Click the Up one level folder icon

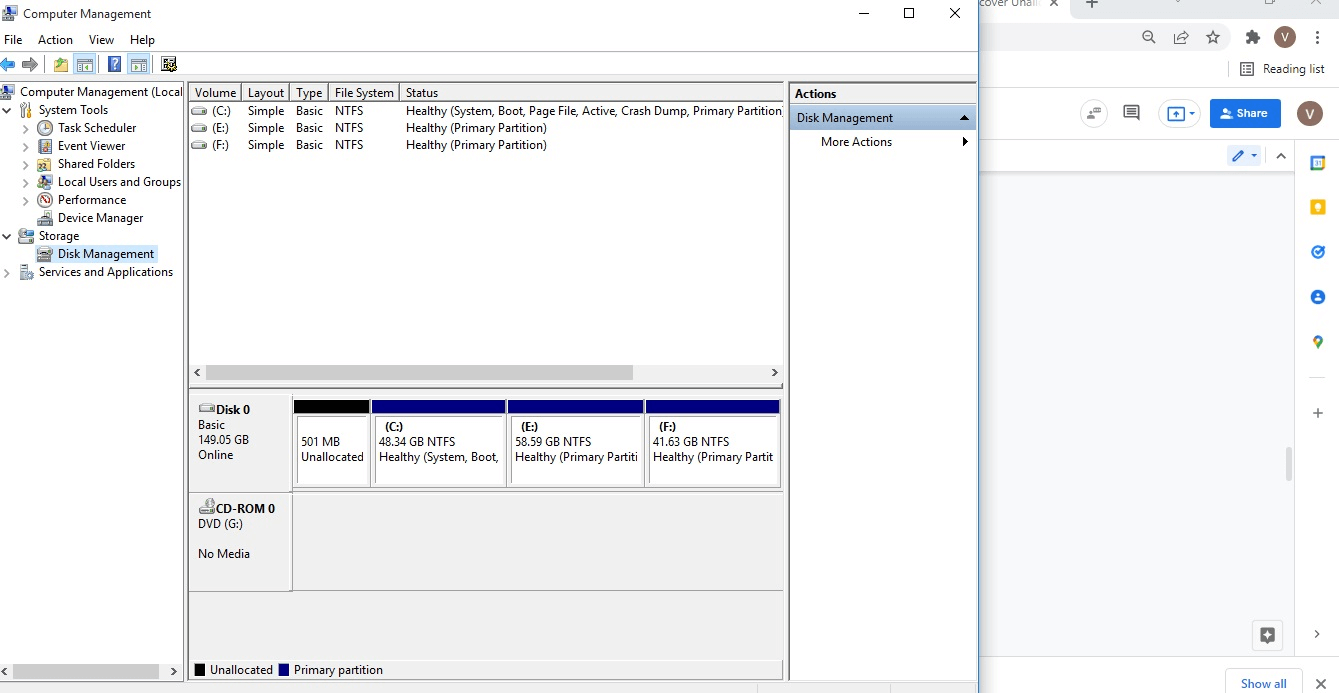(61, 65)
